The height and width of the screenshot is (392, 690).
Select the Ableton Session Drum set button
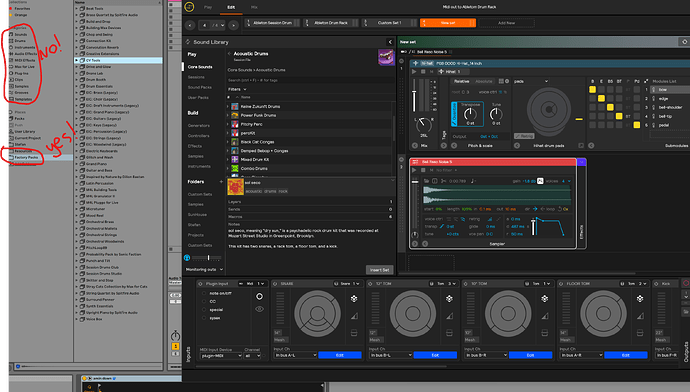(x=272, y=22)
